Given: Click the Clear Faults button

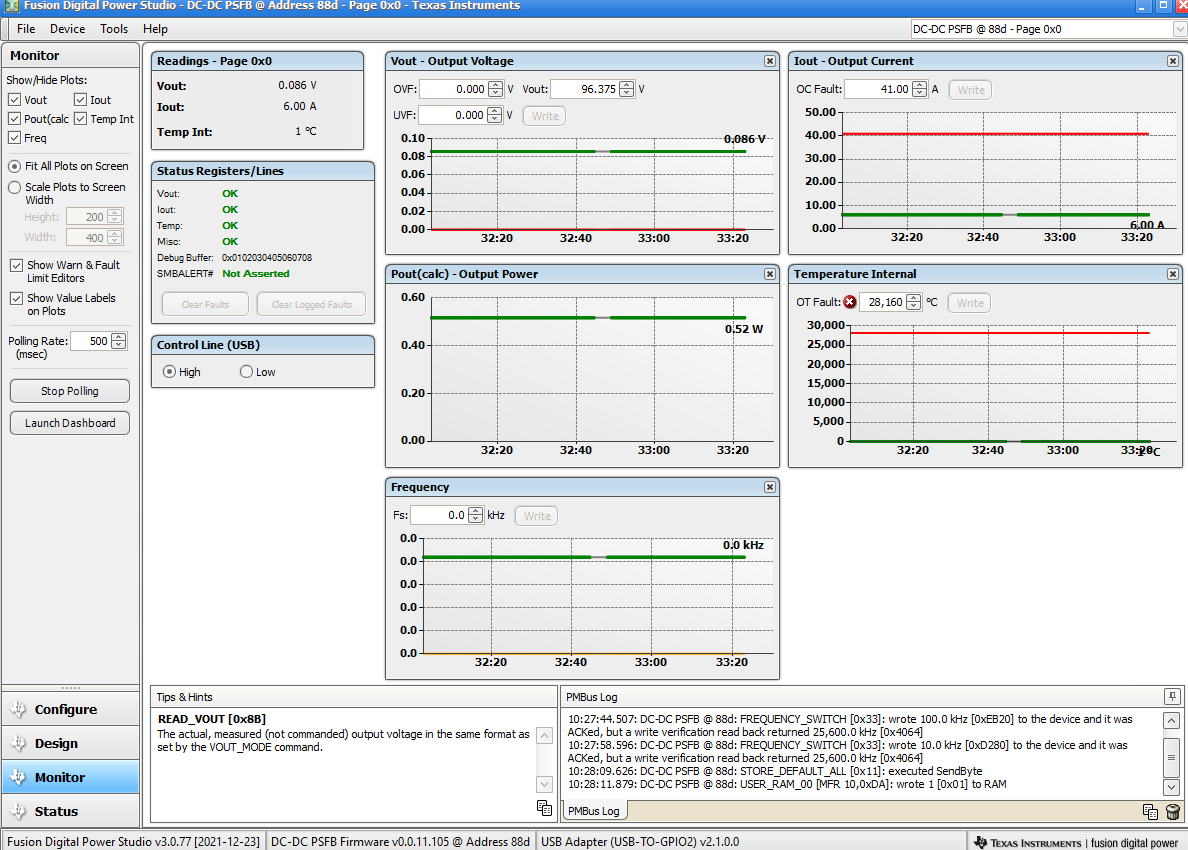Looking at the screenshot, I should [x=205, y=305].
